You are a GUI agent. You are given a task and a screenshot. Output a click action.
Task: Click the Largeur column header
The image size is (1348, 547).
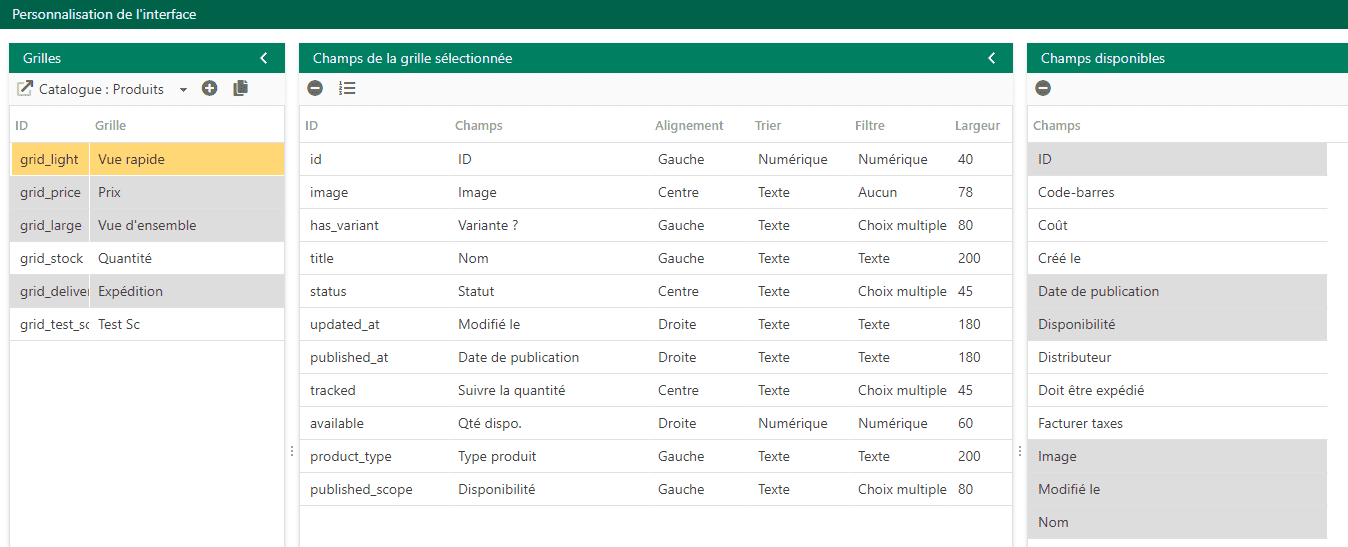(977, 126)
